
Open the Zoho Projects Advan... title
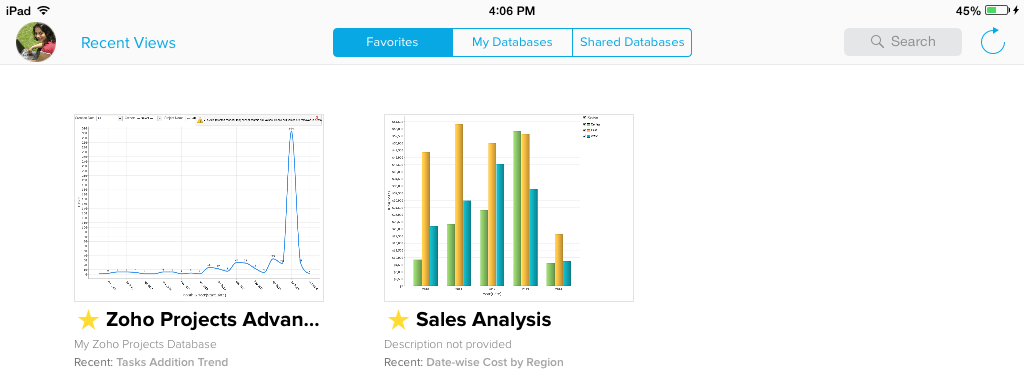point(213,319)
